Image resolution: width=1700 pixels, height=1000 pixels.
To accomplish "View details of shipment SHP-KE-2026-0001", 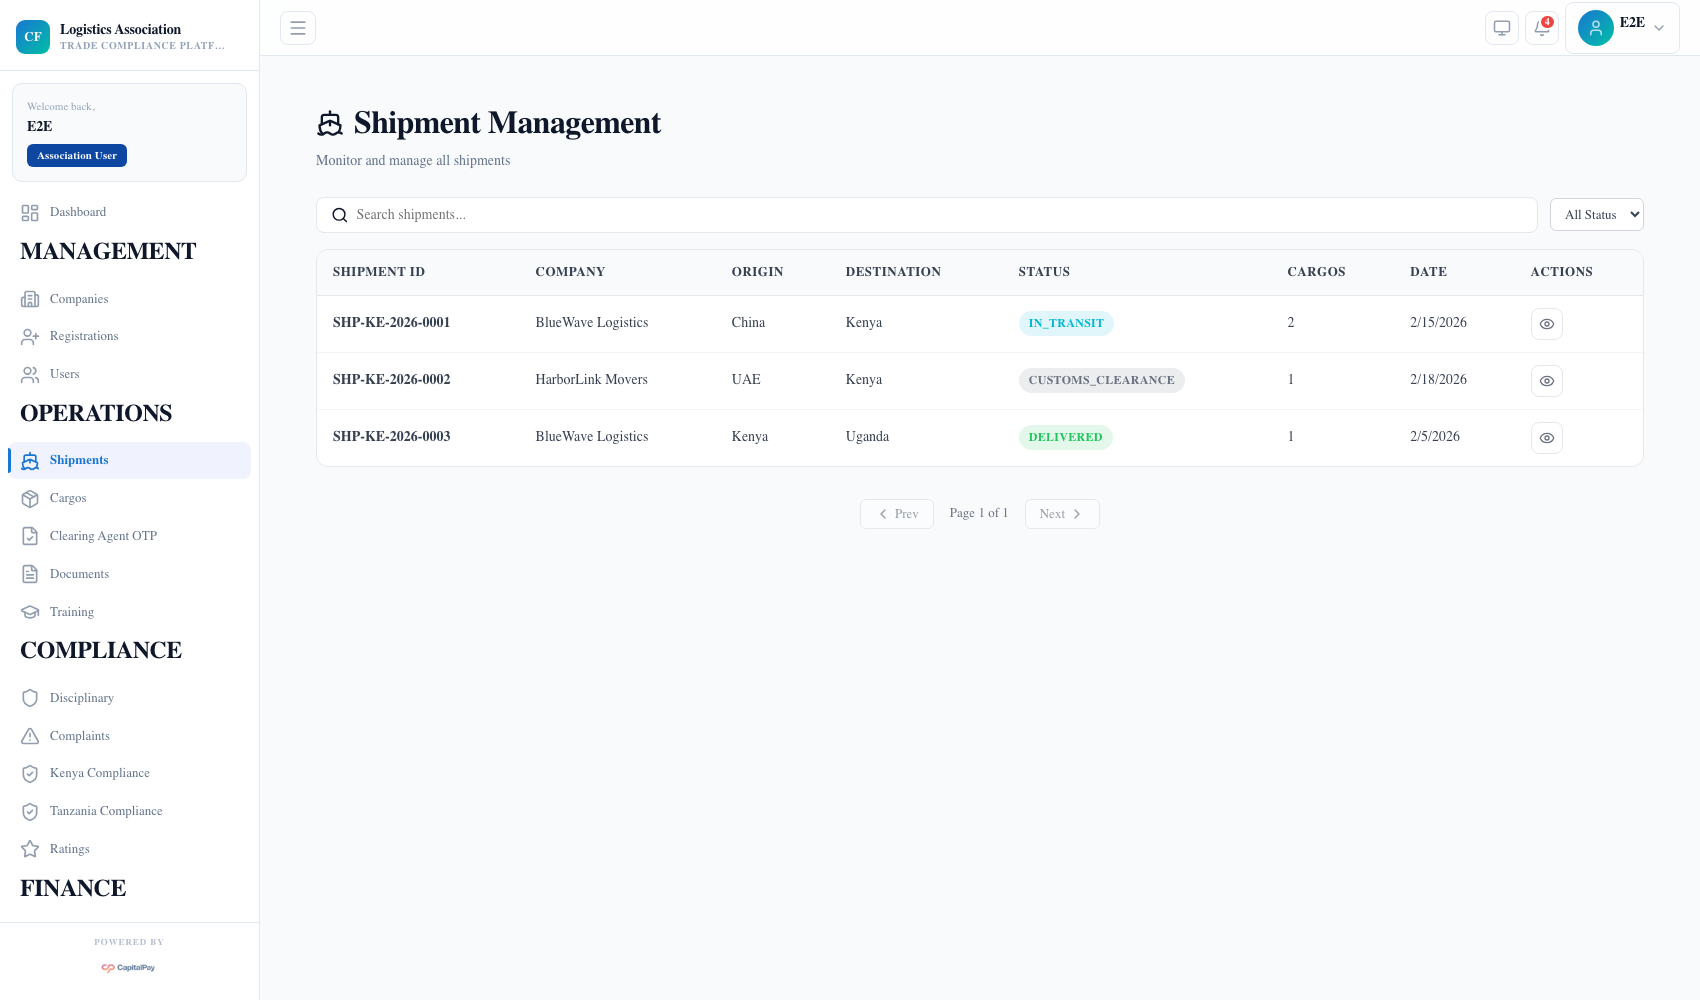I will 1546,323.
